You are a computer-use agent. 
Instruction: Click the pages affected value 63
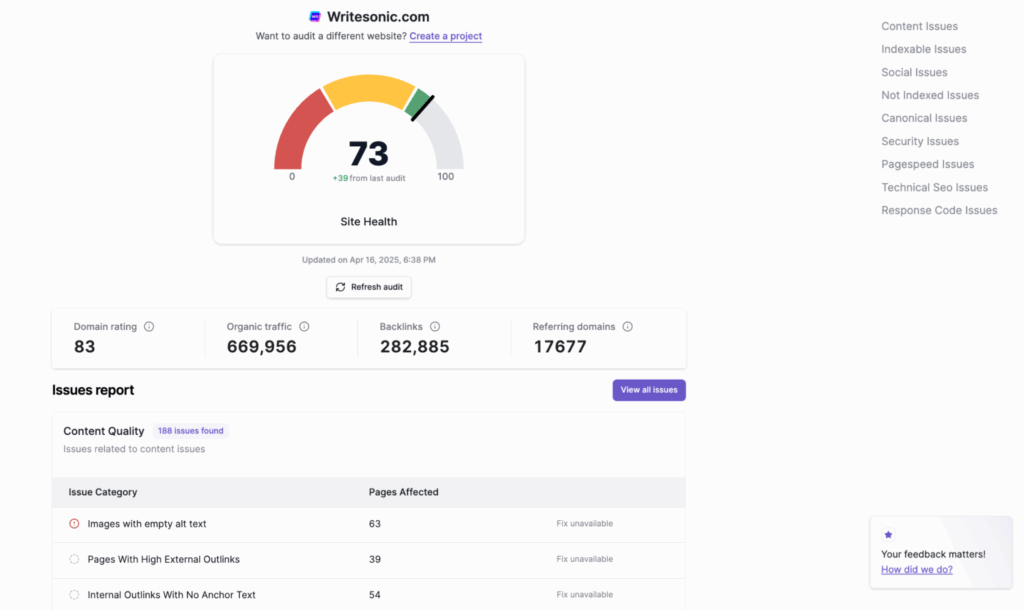(x=375, y=524)
